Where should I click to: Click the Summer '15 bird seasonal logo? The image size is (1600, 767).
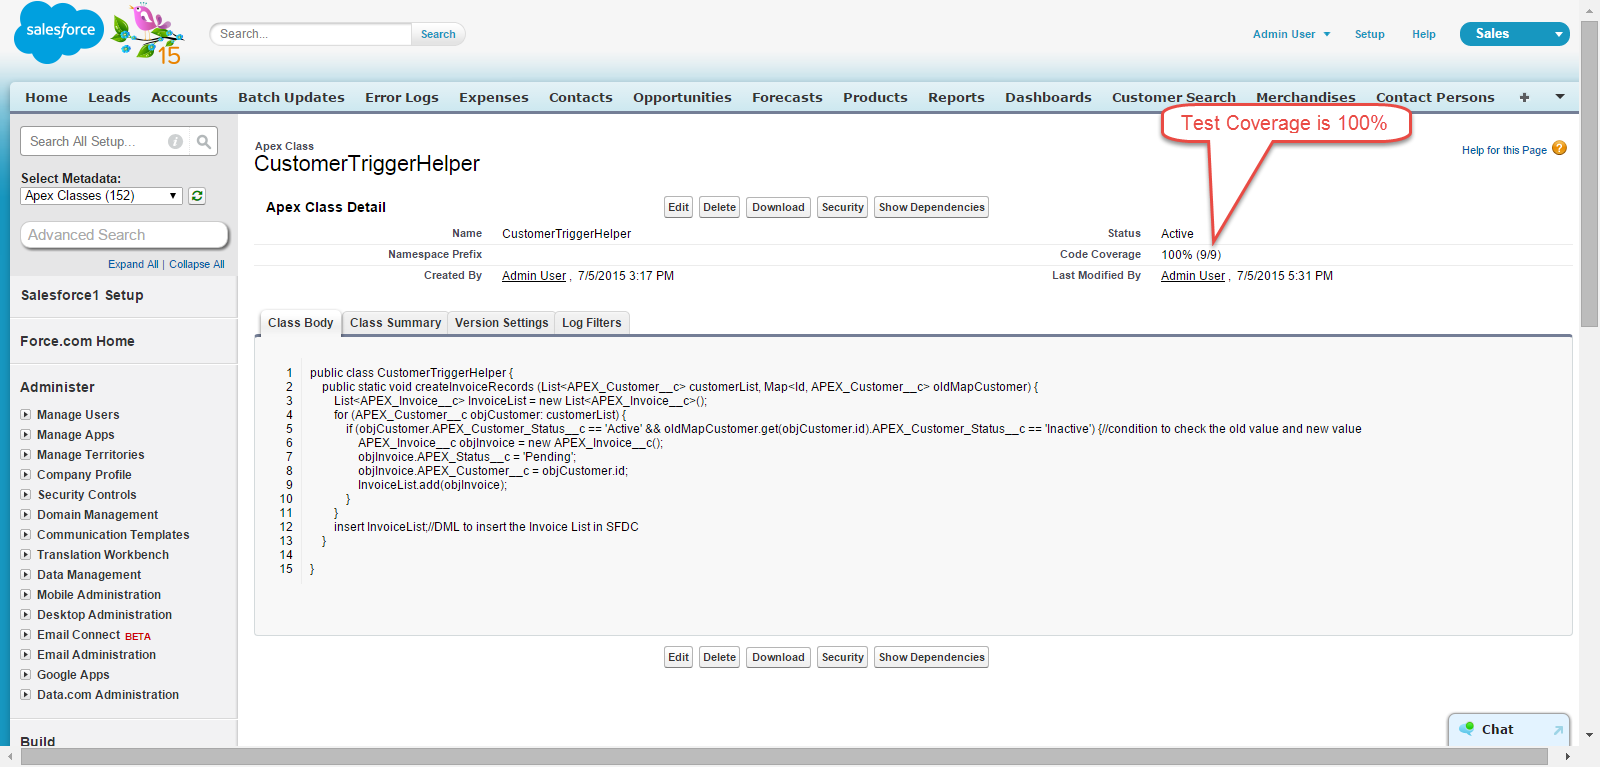[x=149, y=35]
